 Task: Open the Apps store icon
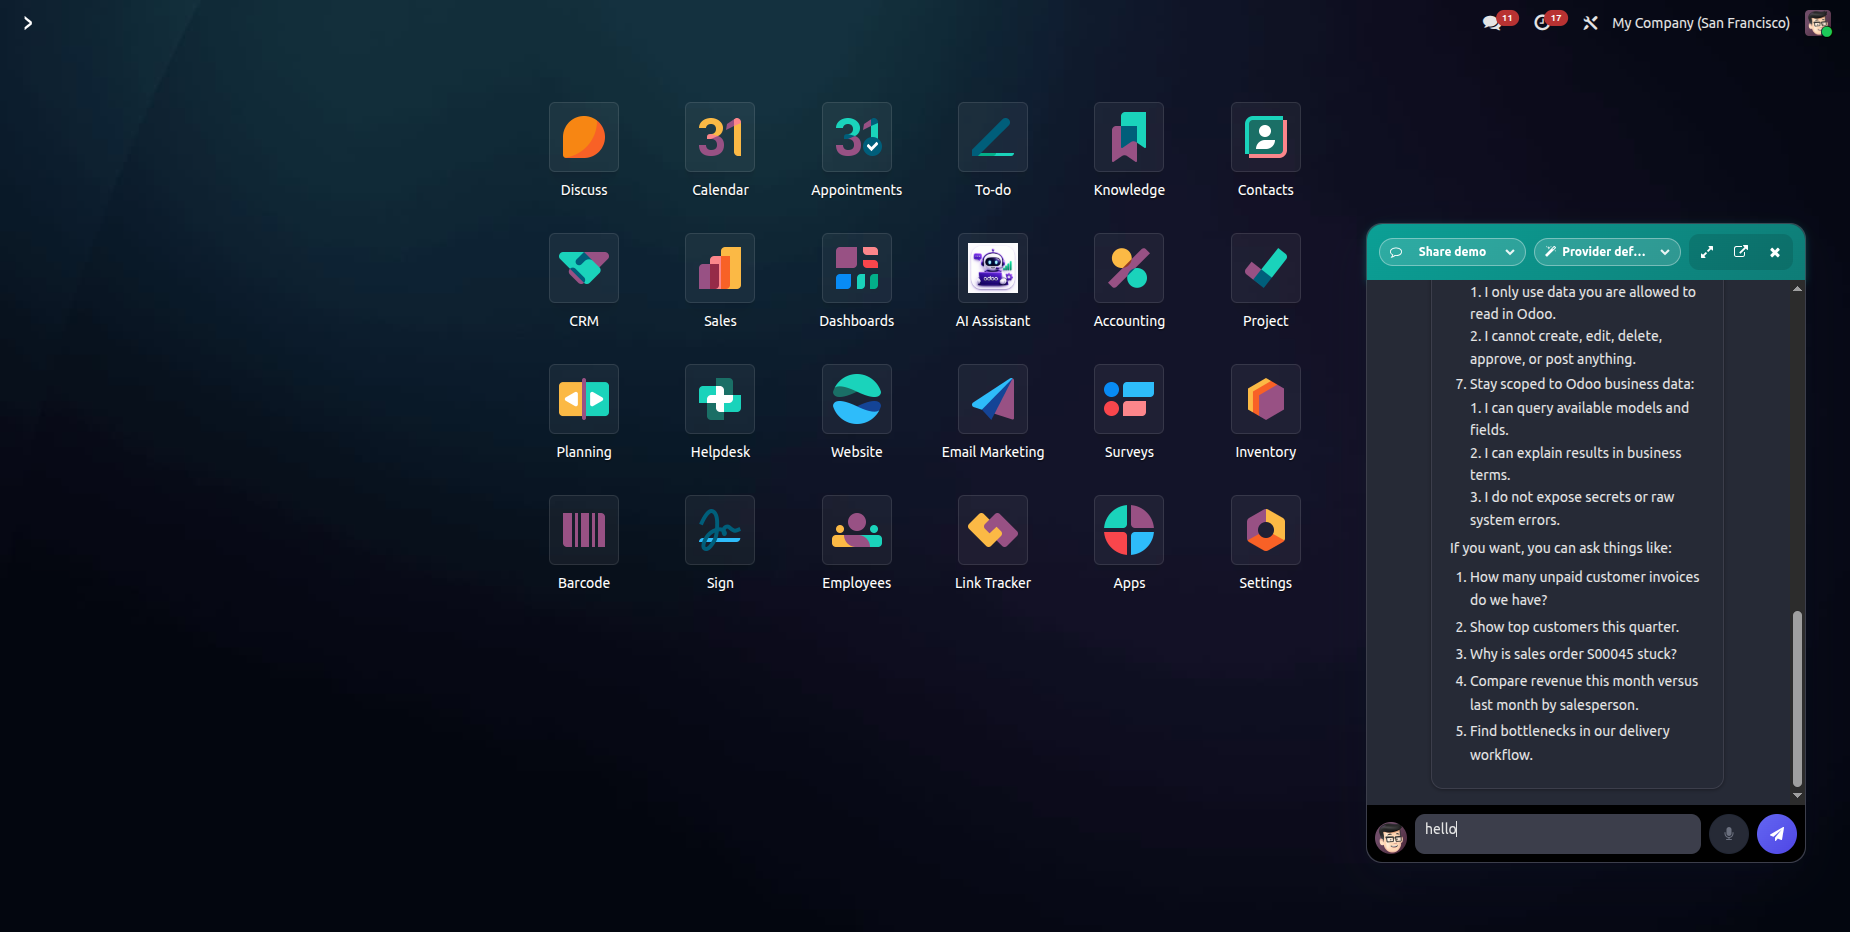click(1129, 530)
